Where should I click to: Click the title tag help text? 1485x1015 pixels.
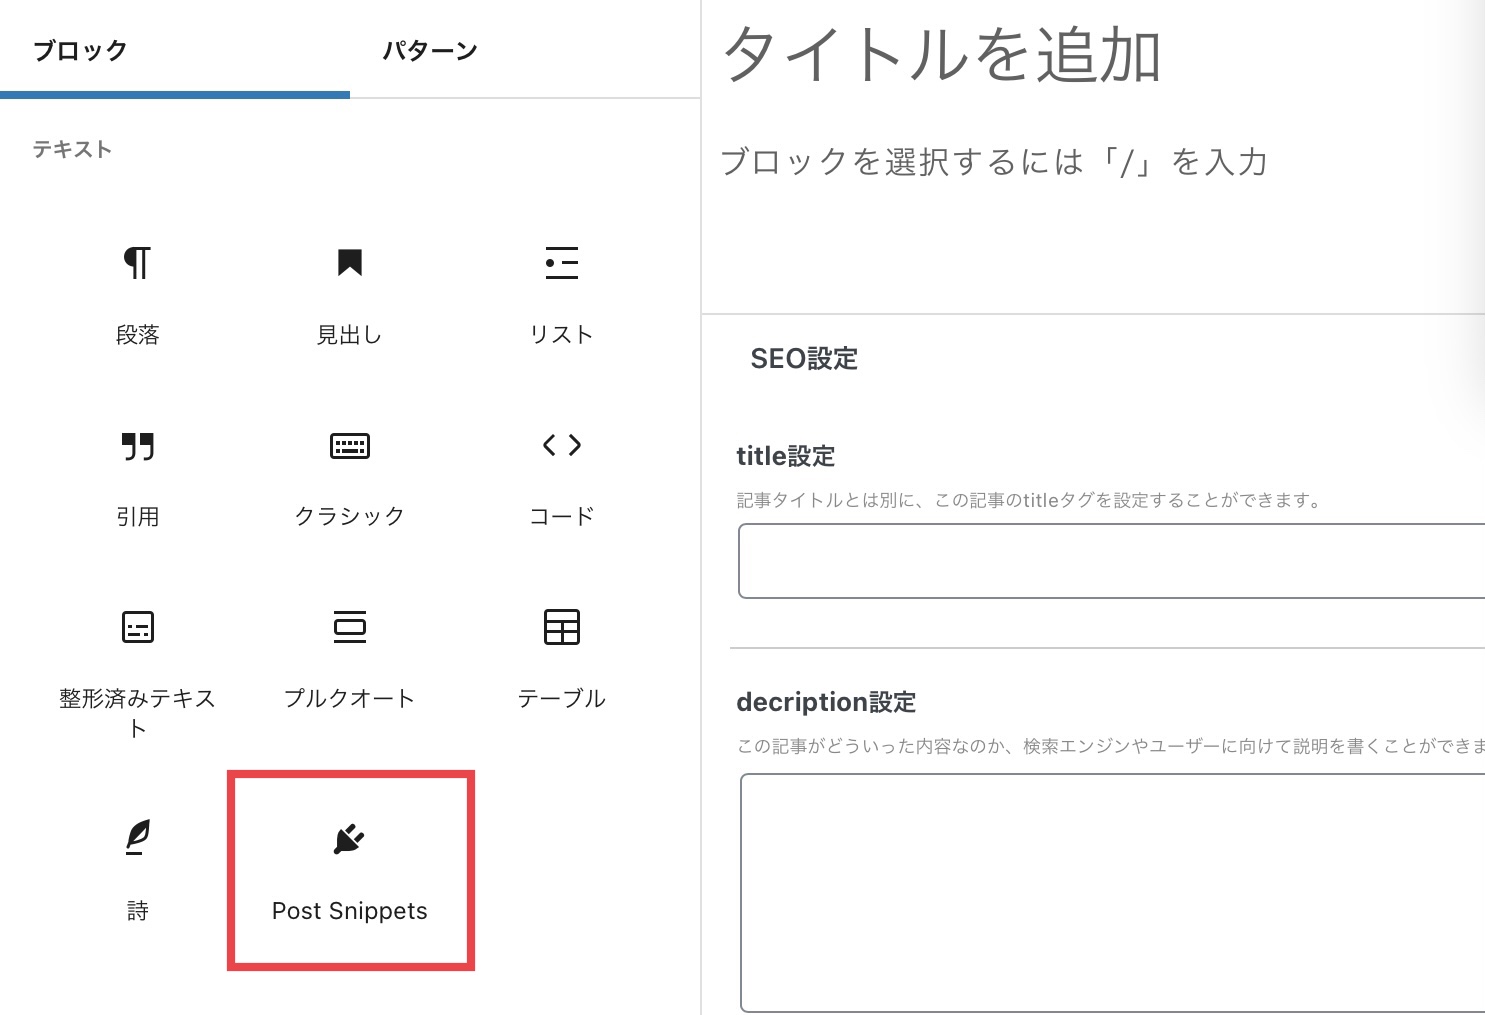pyautogui.click(x=1030, y=500)
